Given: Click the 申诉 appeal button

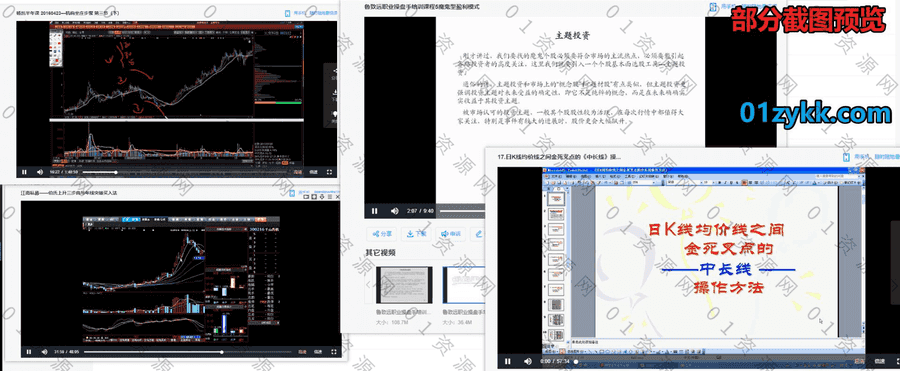Looking at the screenshot, I should click(x=451, y=234).
